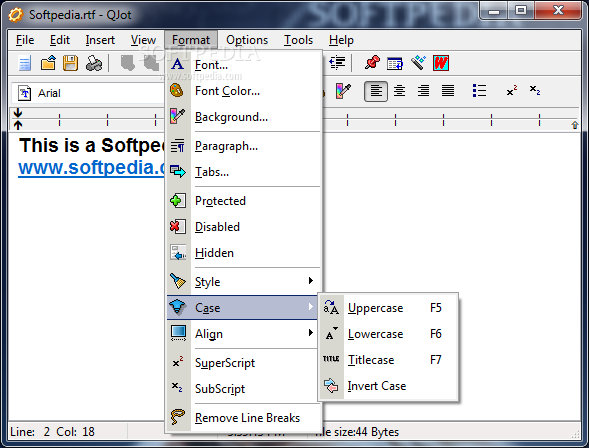This screenshot has height=448, width=589.
Task: Choose Paragraph... from the Format menu
Action: point(243,146)
